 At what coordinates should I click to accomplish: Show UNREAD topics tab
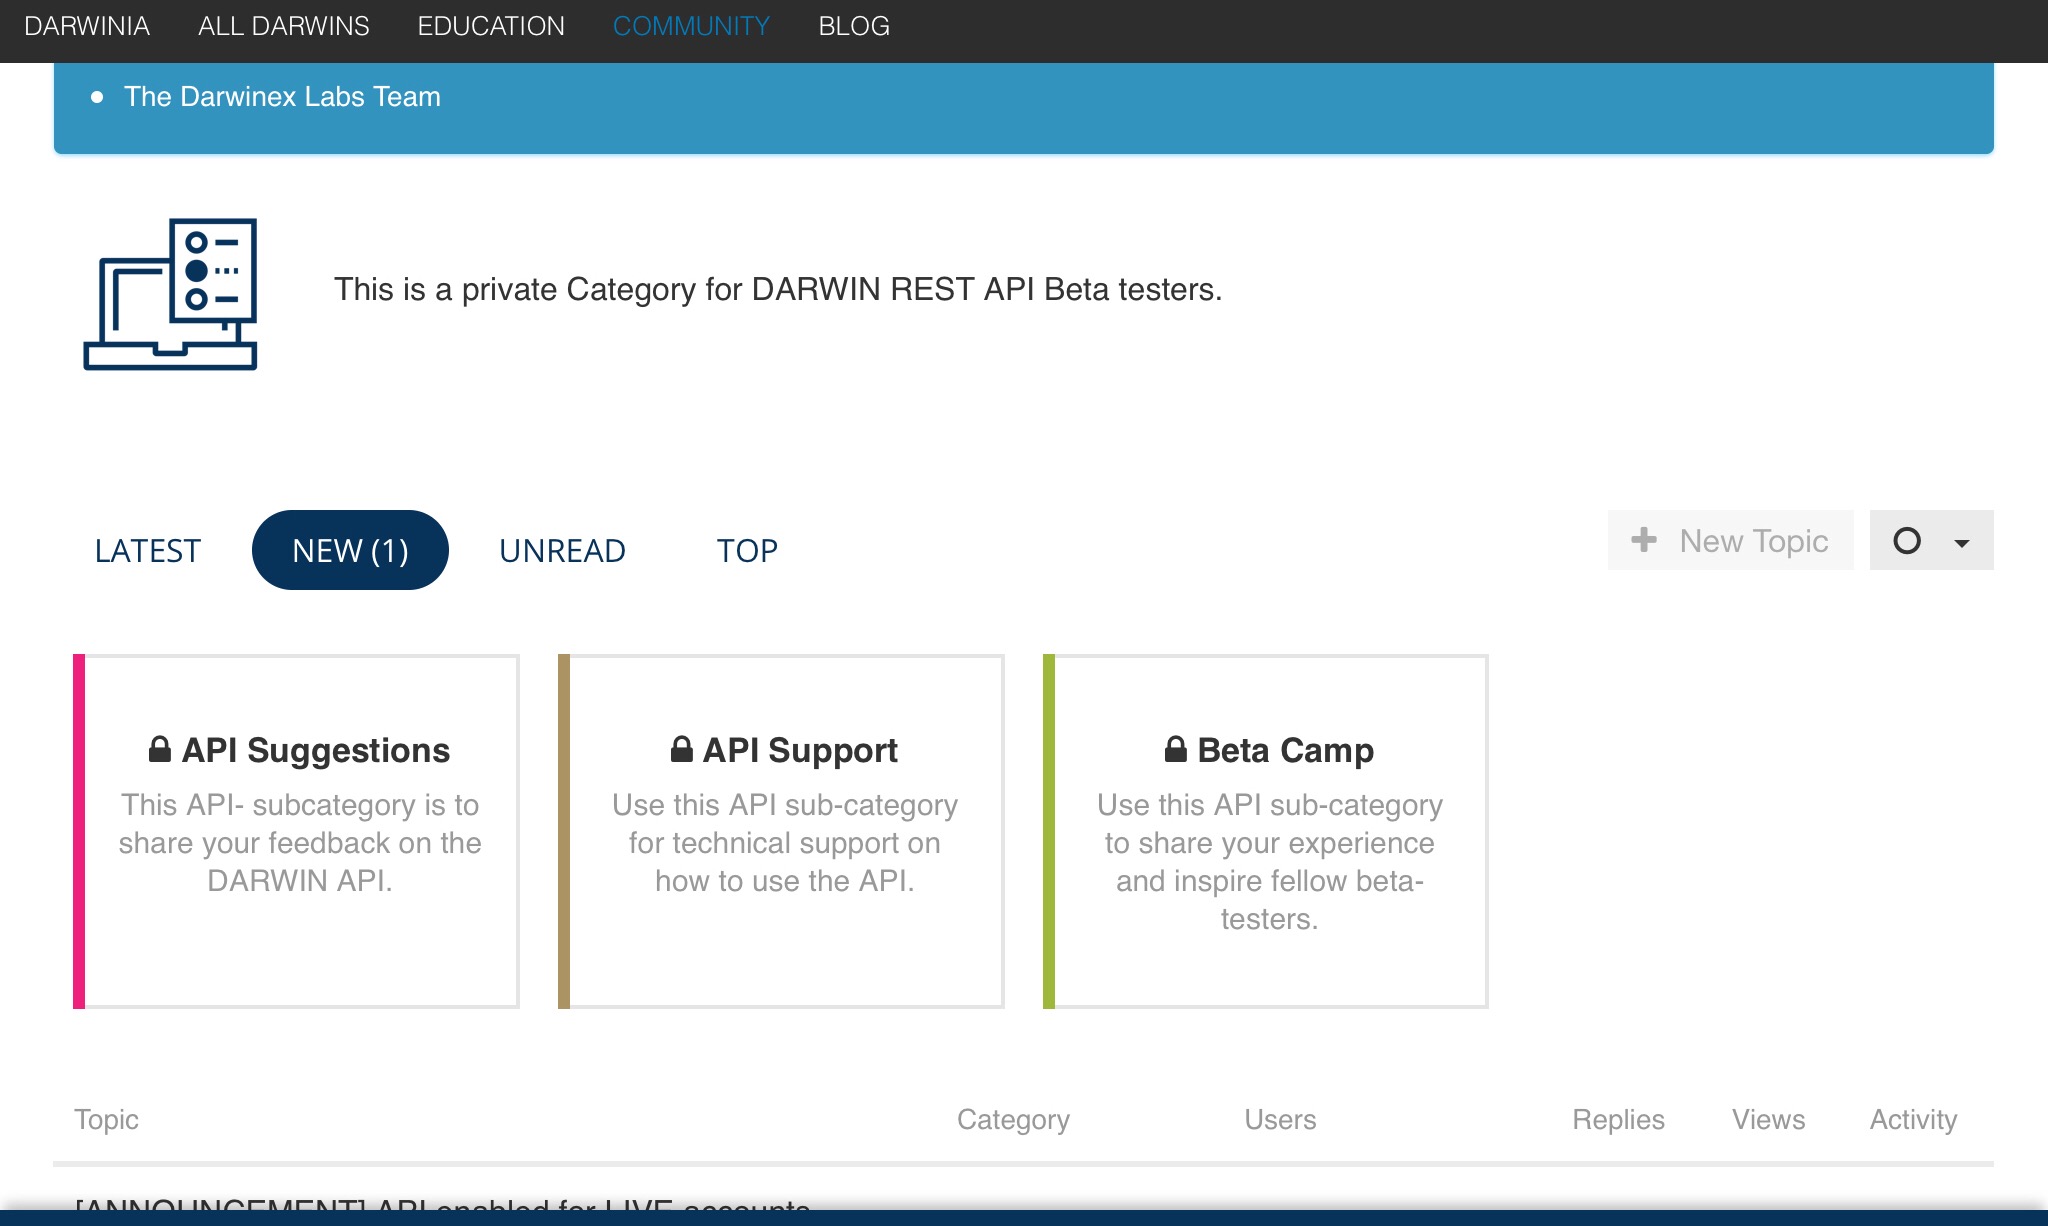click(x=562, y=550)
